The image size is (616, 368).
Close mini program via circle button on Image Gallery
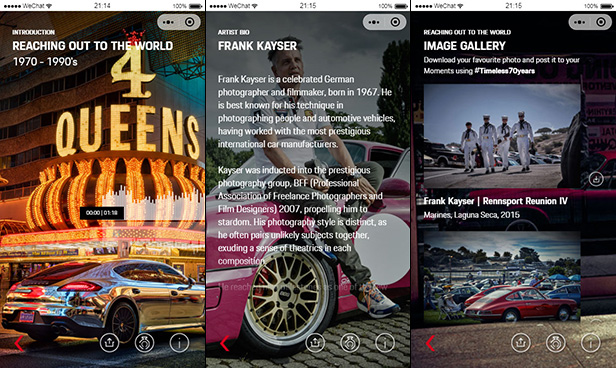point(601,22)
